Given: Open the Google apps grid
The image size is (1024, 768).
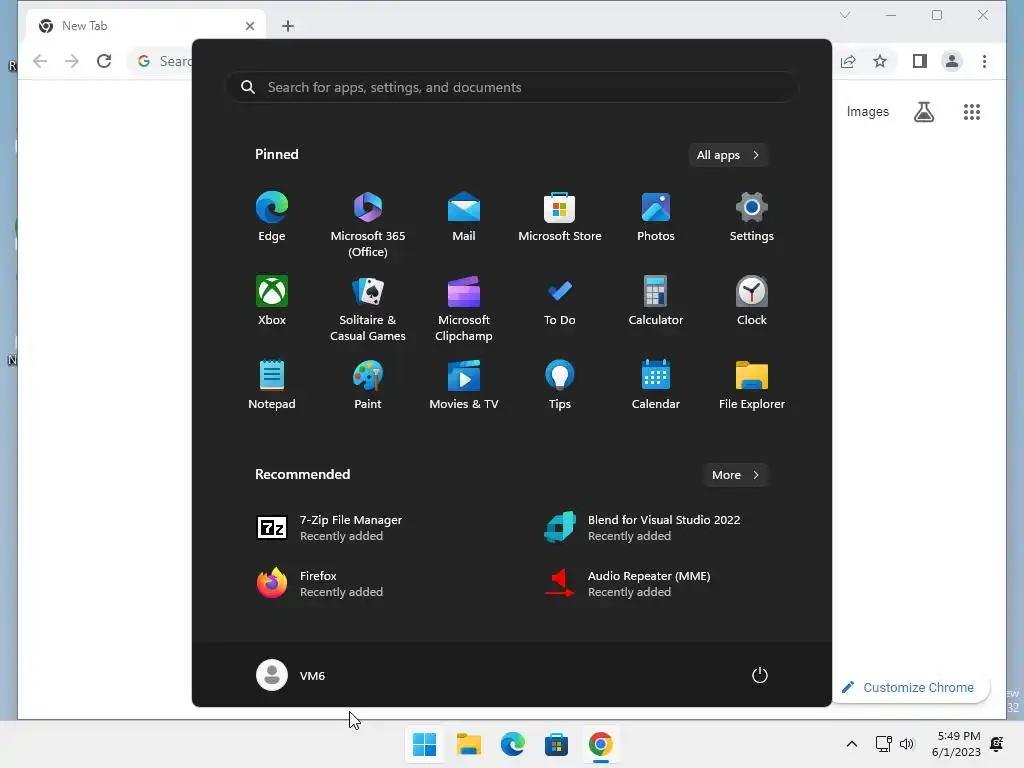Looking at the screenshot, I should [972, 112].
